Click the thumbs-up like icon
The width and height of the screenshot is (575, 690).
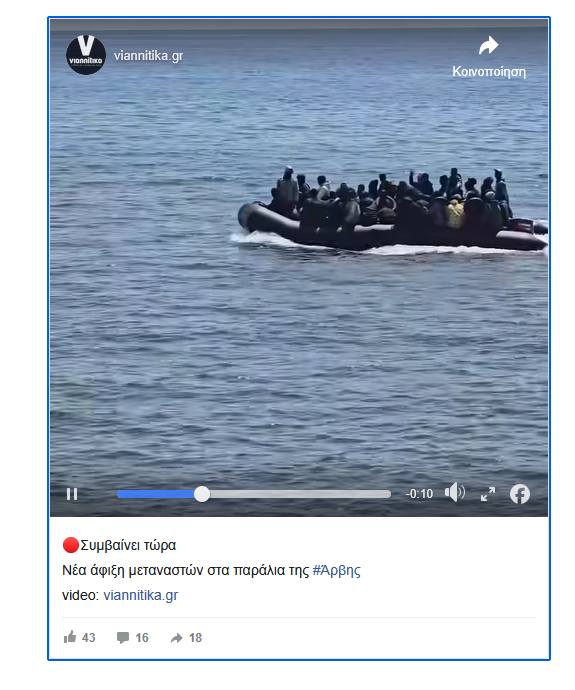coord(70,637)
